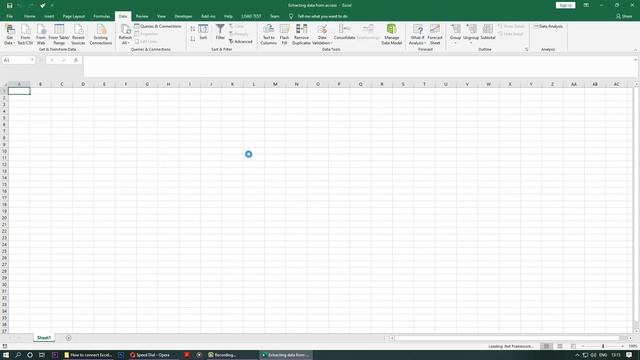This screenshot has height=360, width=640.
Task: Open the Windows Start menu
Action: (x=6, y=355)
